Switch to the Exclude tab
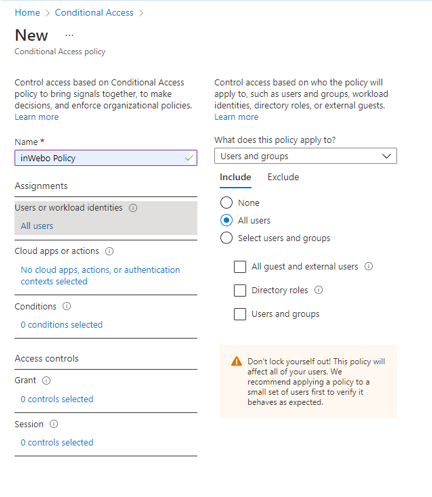Image resolution: width=432 pixels, height=497 pixels. coord(283,177)
